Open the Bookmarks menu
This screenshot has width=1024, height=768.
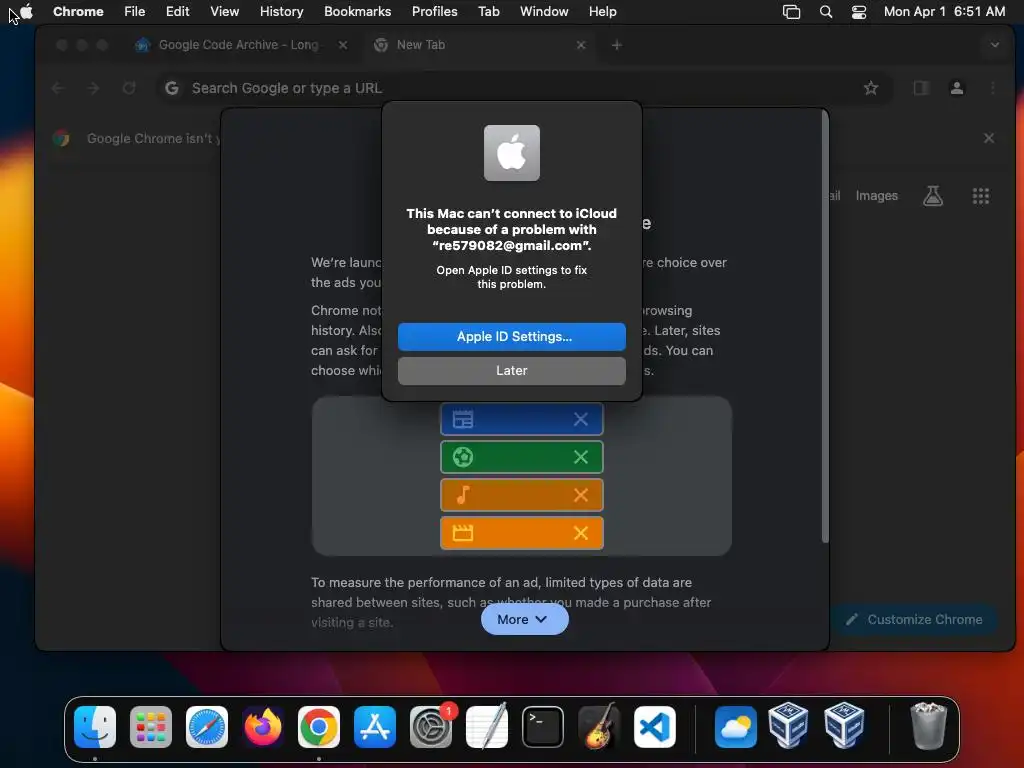pos(357,11)
